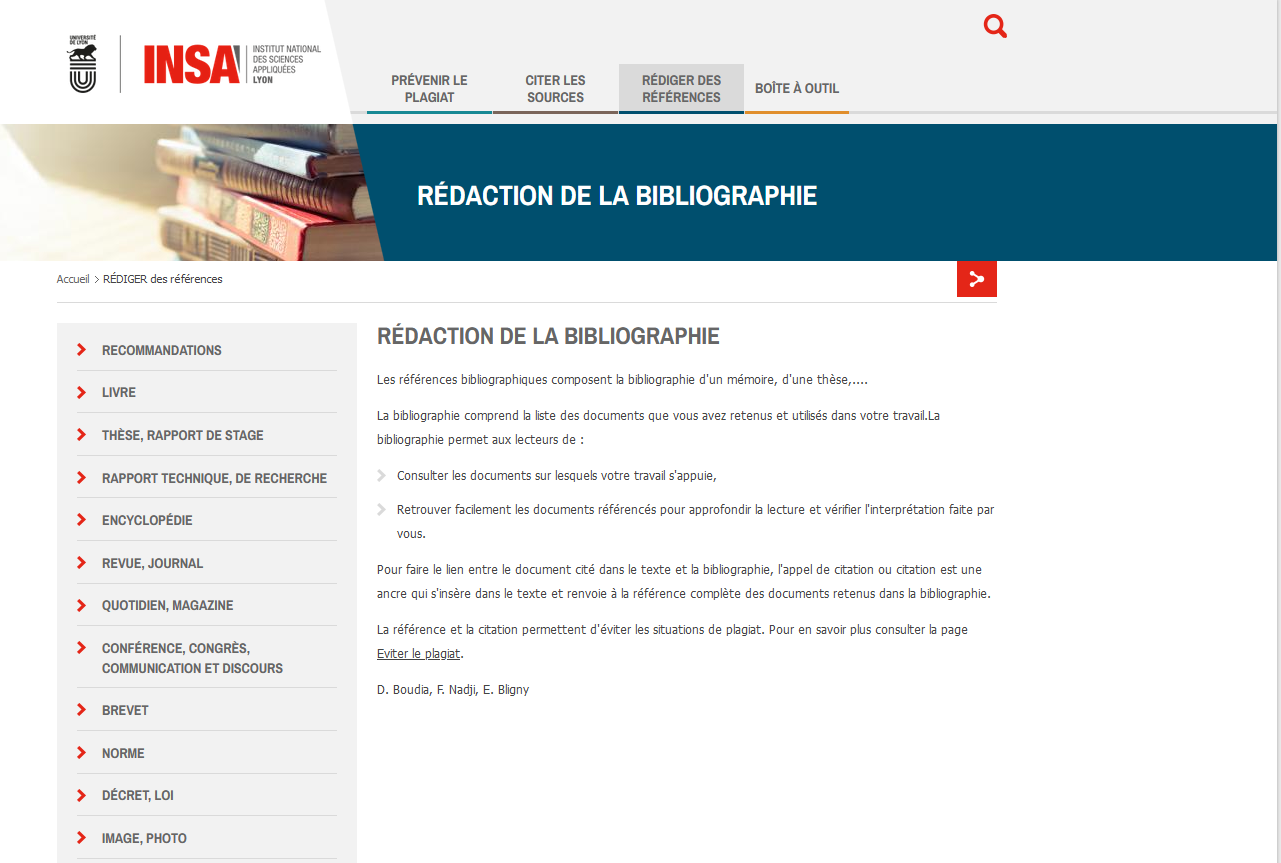1281x863 pixels.
Task: Click the bullet Retrouver facilement les documents
Action: pos(695,521)
